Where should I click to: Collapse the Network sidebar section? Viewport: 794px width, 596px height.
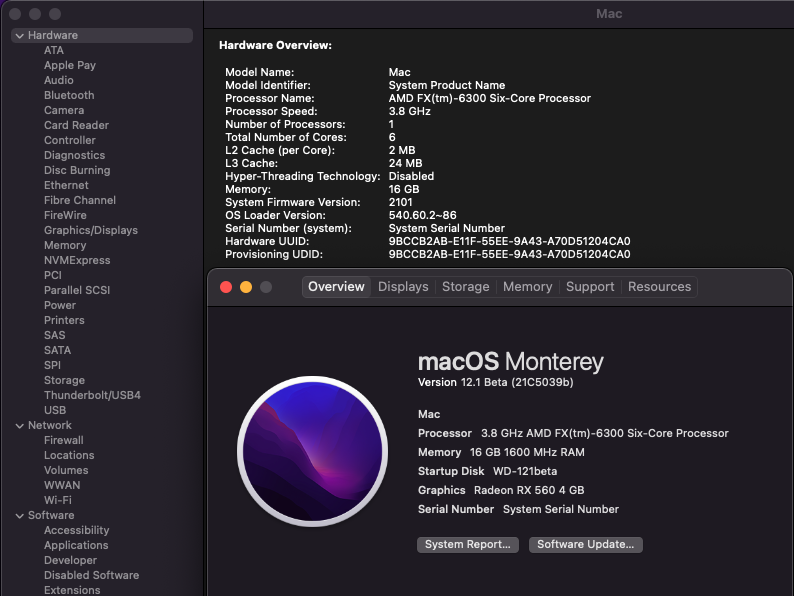tap(20, 426)
